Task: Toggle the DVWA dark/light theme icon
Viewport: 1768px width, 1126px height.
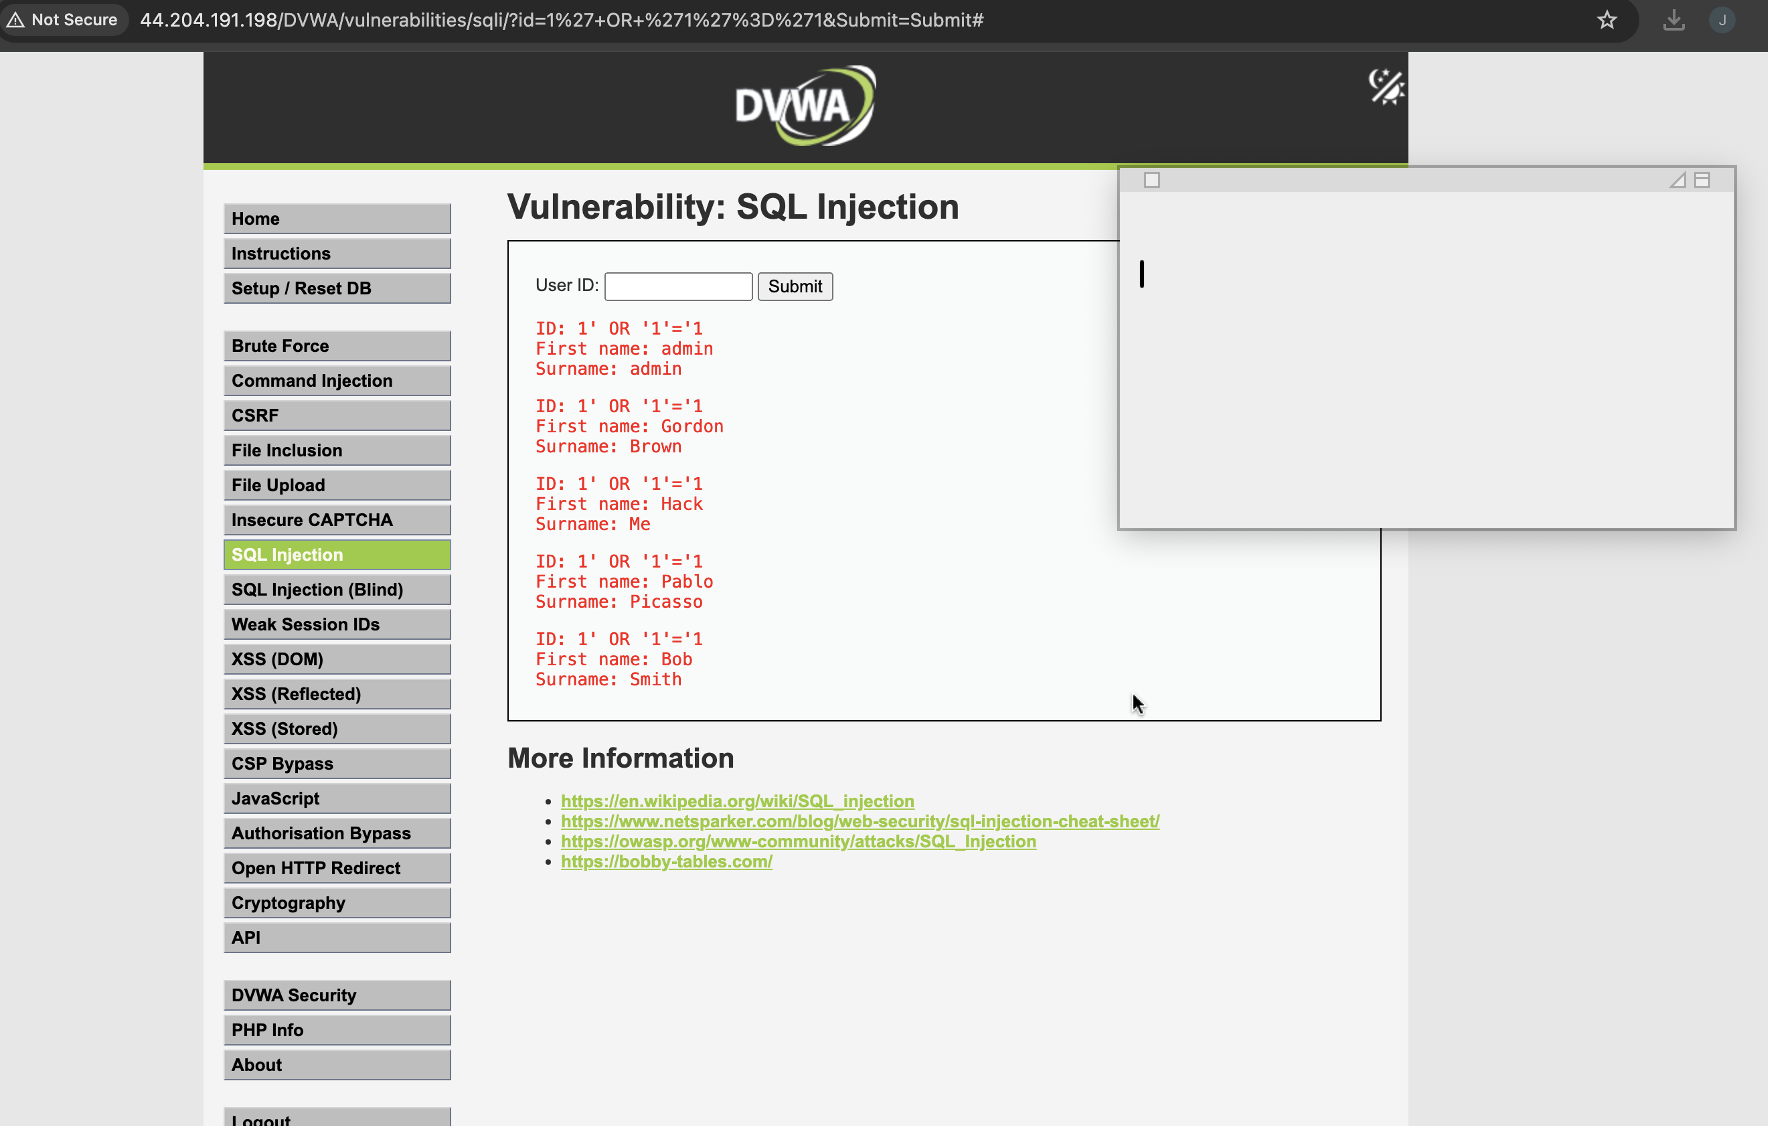Action: point(1386,87)
